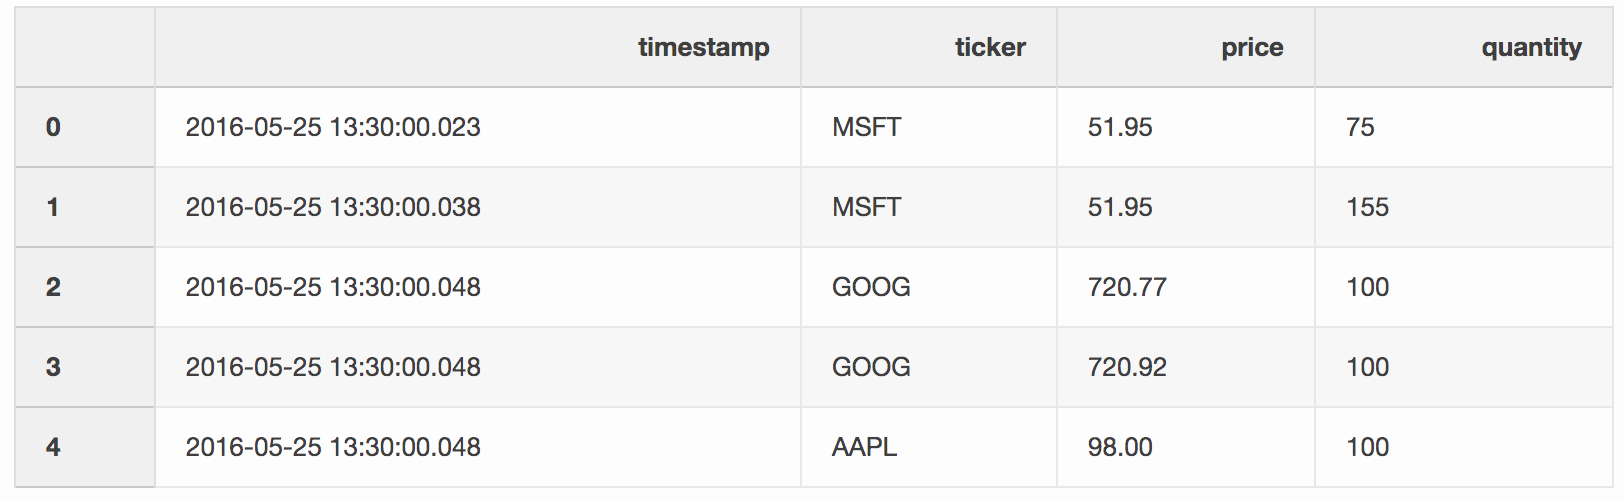Select the 720.77 price cell
Viewport: 1624px width, 502px height.
tap(1127, 287)
